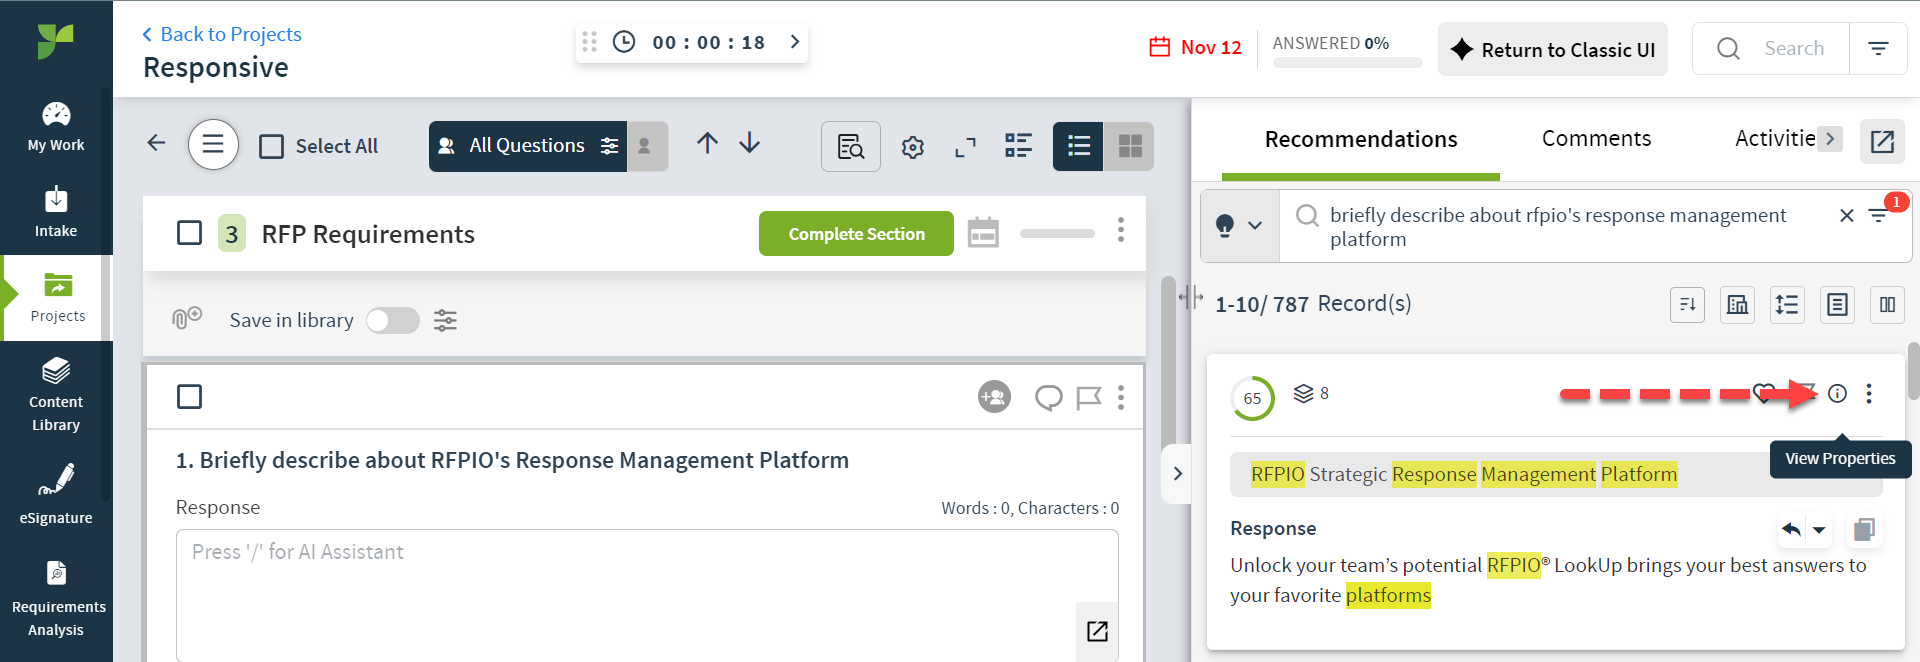Go to previous question with up arrow

click(x=707, y=143)
